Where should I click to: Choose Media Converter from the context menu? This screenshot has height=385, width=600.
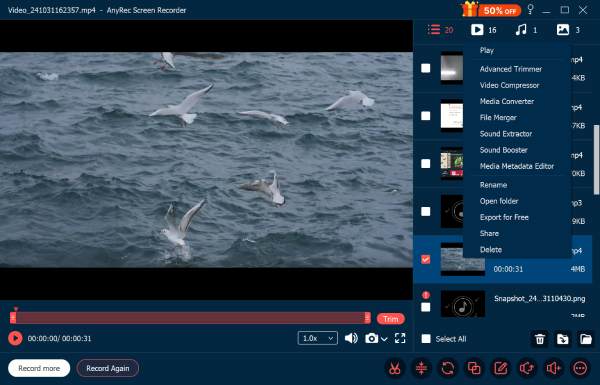tap(507, 101)
